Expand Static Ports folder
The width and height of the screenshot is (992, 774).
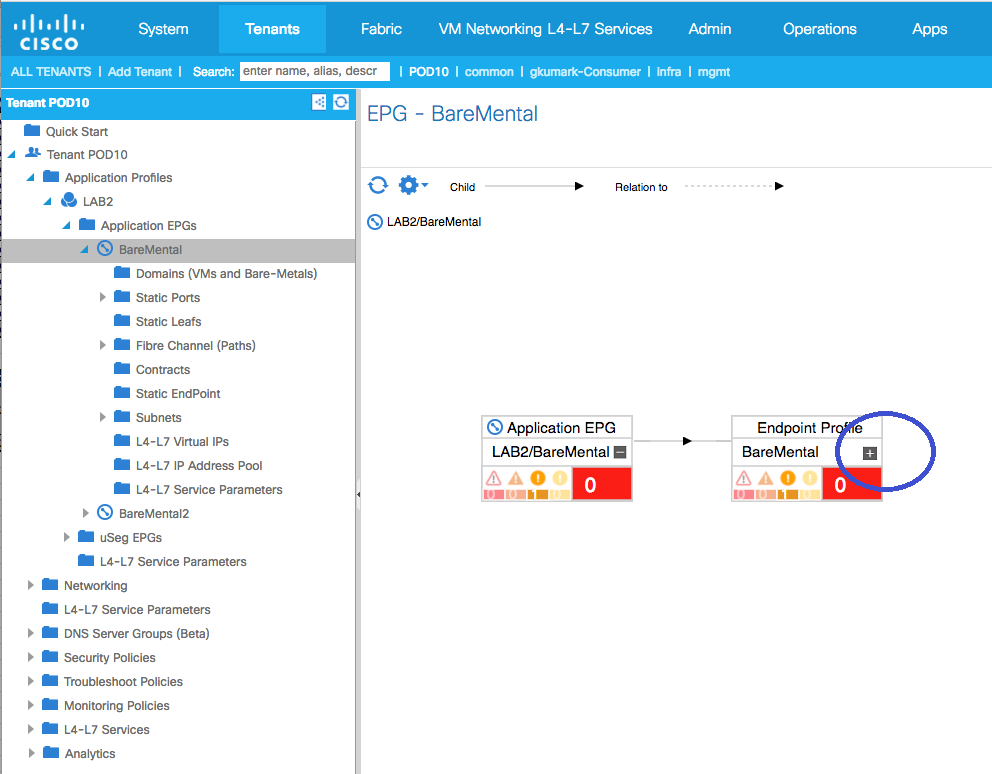click(102, 297)
